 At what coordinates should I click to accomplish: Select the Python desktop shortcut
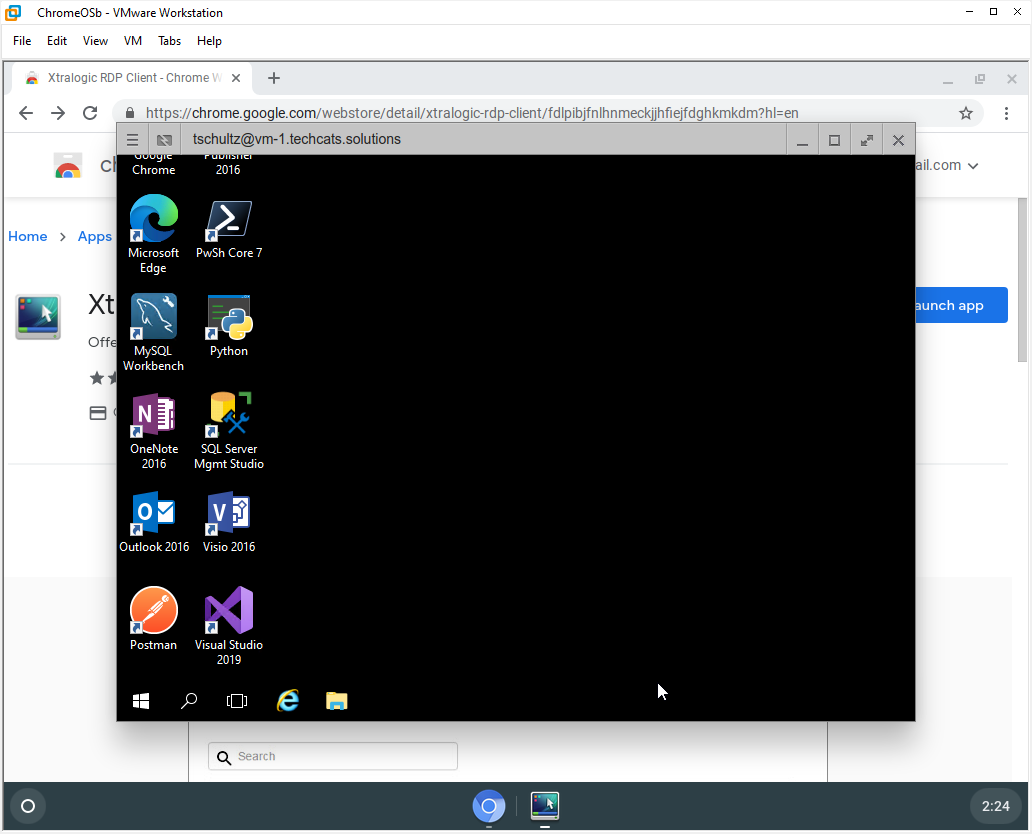coord(228,326)
